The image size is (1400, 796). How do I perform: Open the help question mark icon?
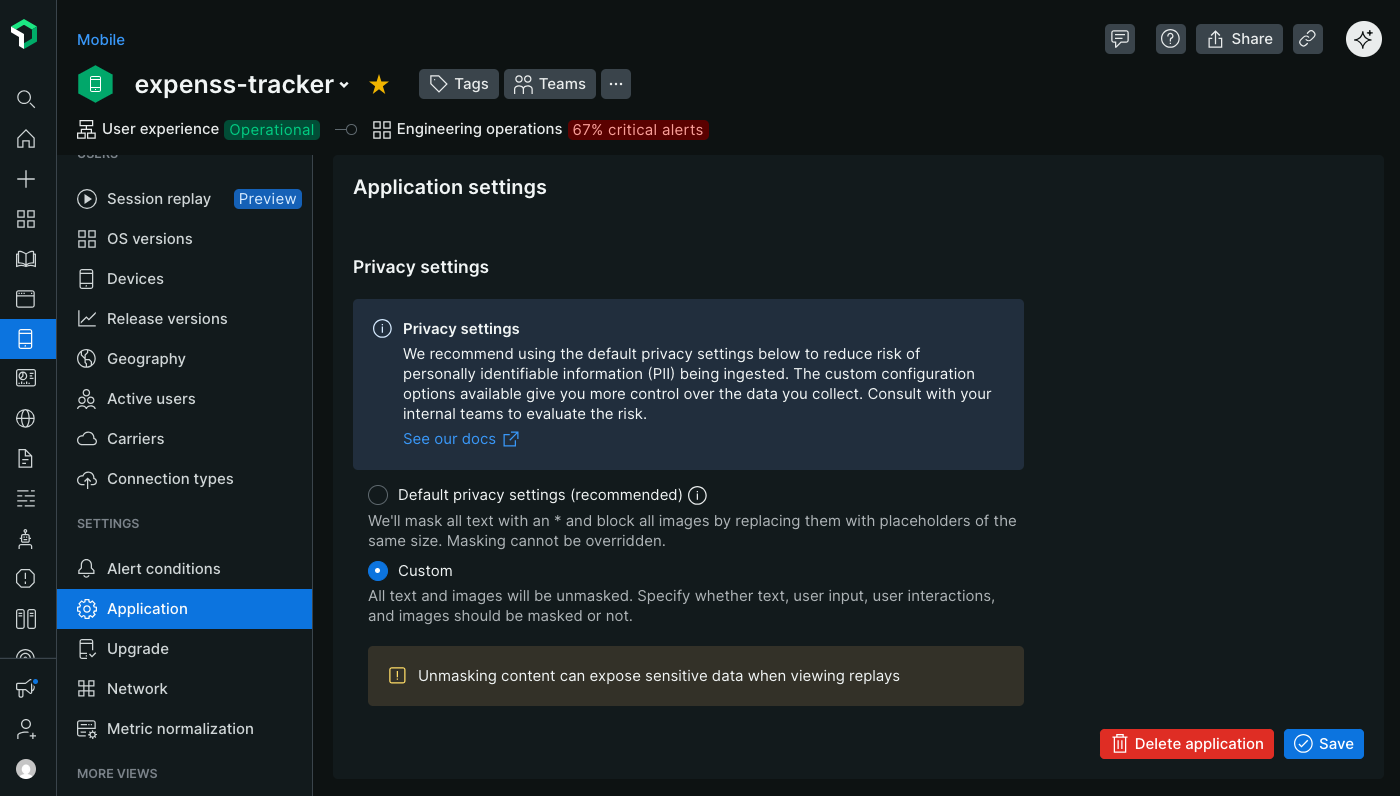tap(1170, 39)
